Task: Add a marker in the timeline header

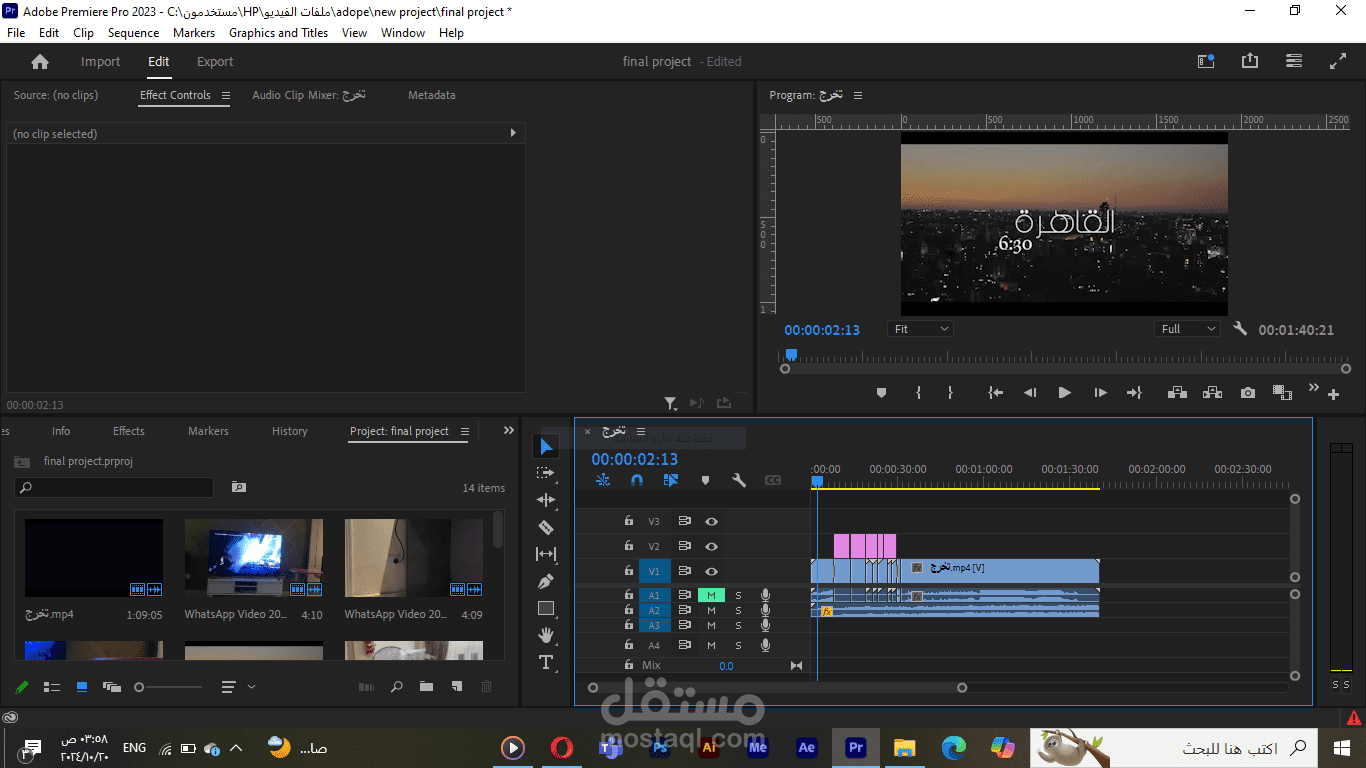Action: (x=705, y=480)
